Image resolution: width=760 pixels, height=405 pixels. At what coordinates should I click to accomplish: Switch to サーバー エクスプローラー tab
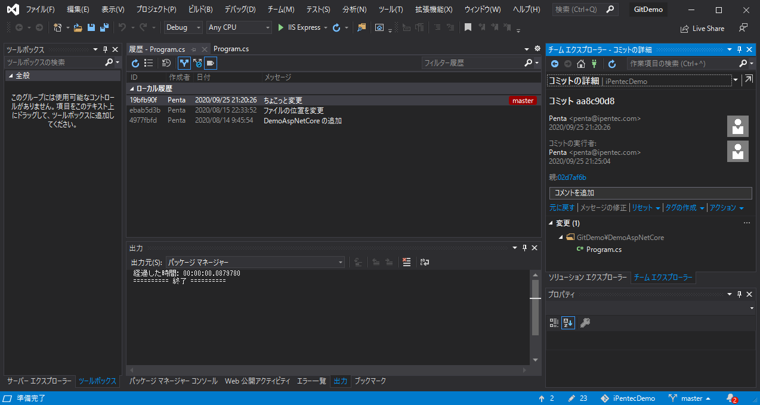(x=39, y=381)
